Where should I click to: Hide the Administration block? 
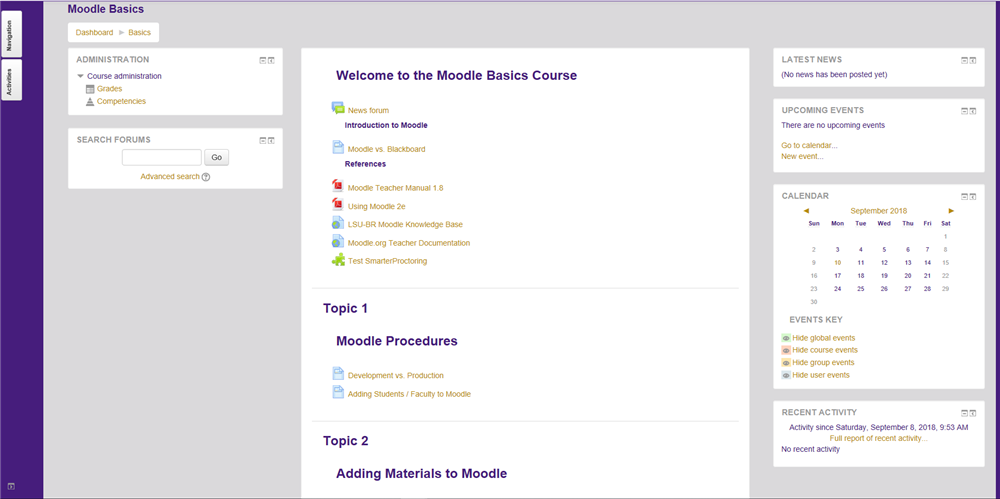pos(262,60)
